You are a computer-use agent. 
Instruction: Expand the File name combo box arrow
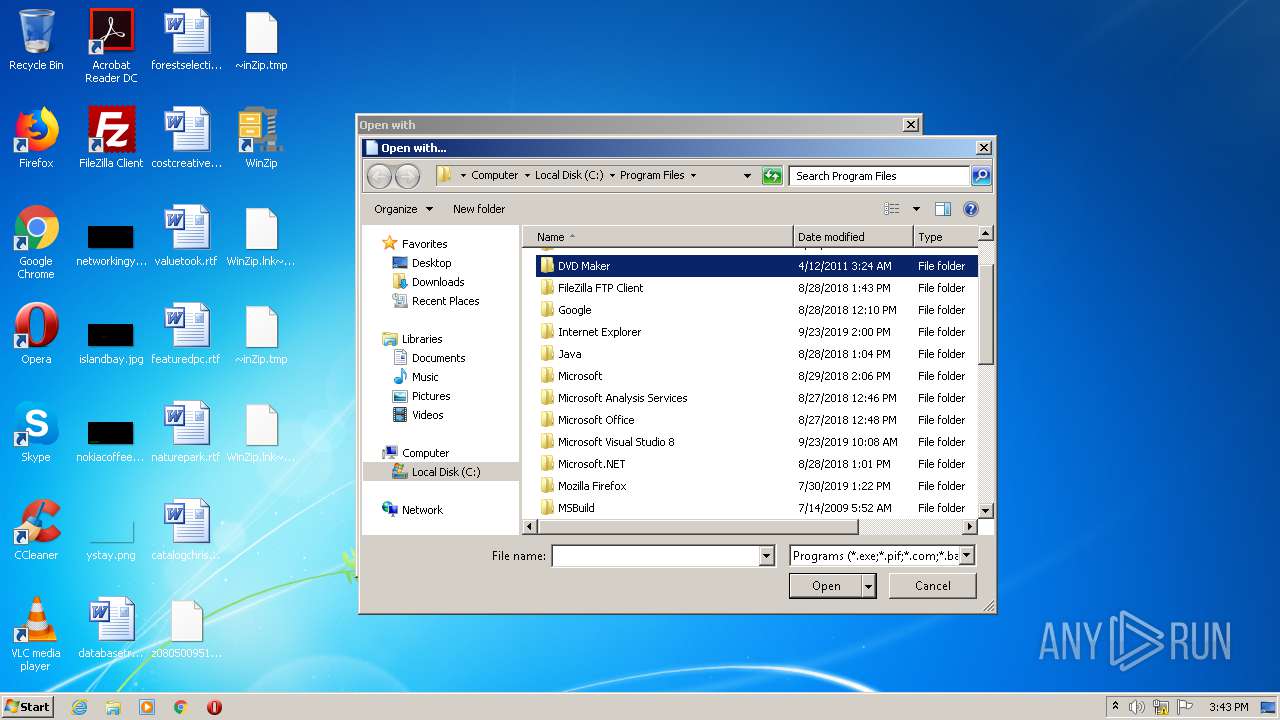click(x=767, y=556)
